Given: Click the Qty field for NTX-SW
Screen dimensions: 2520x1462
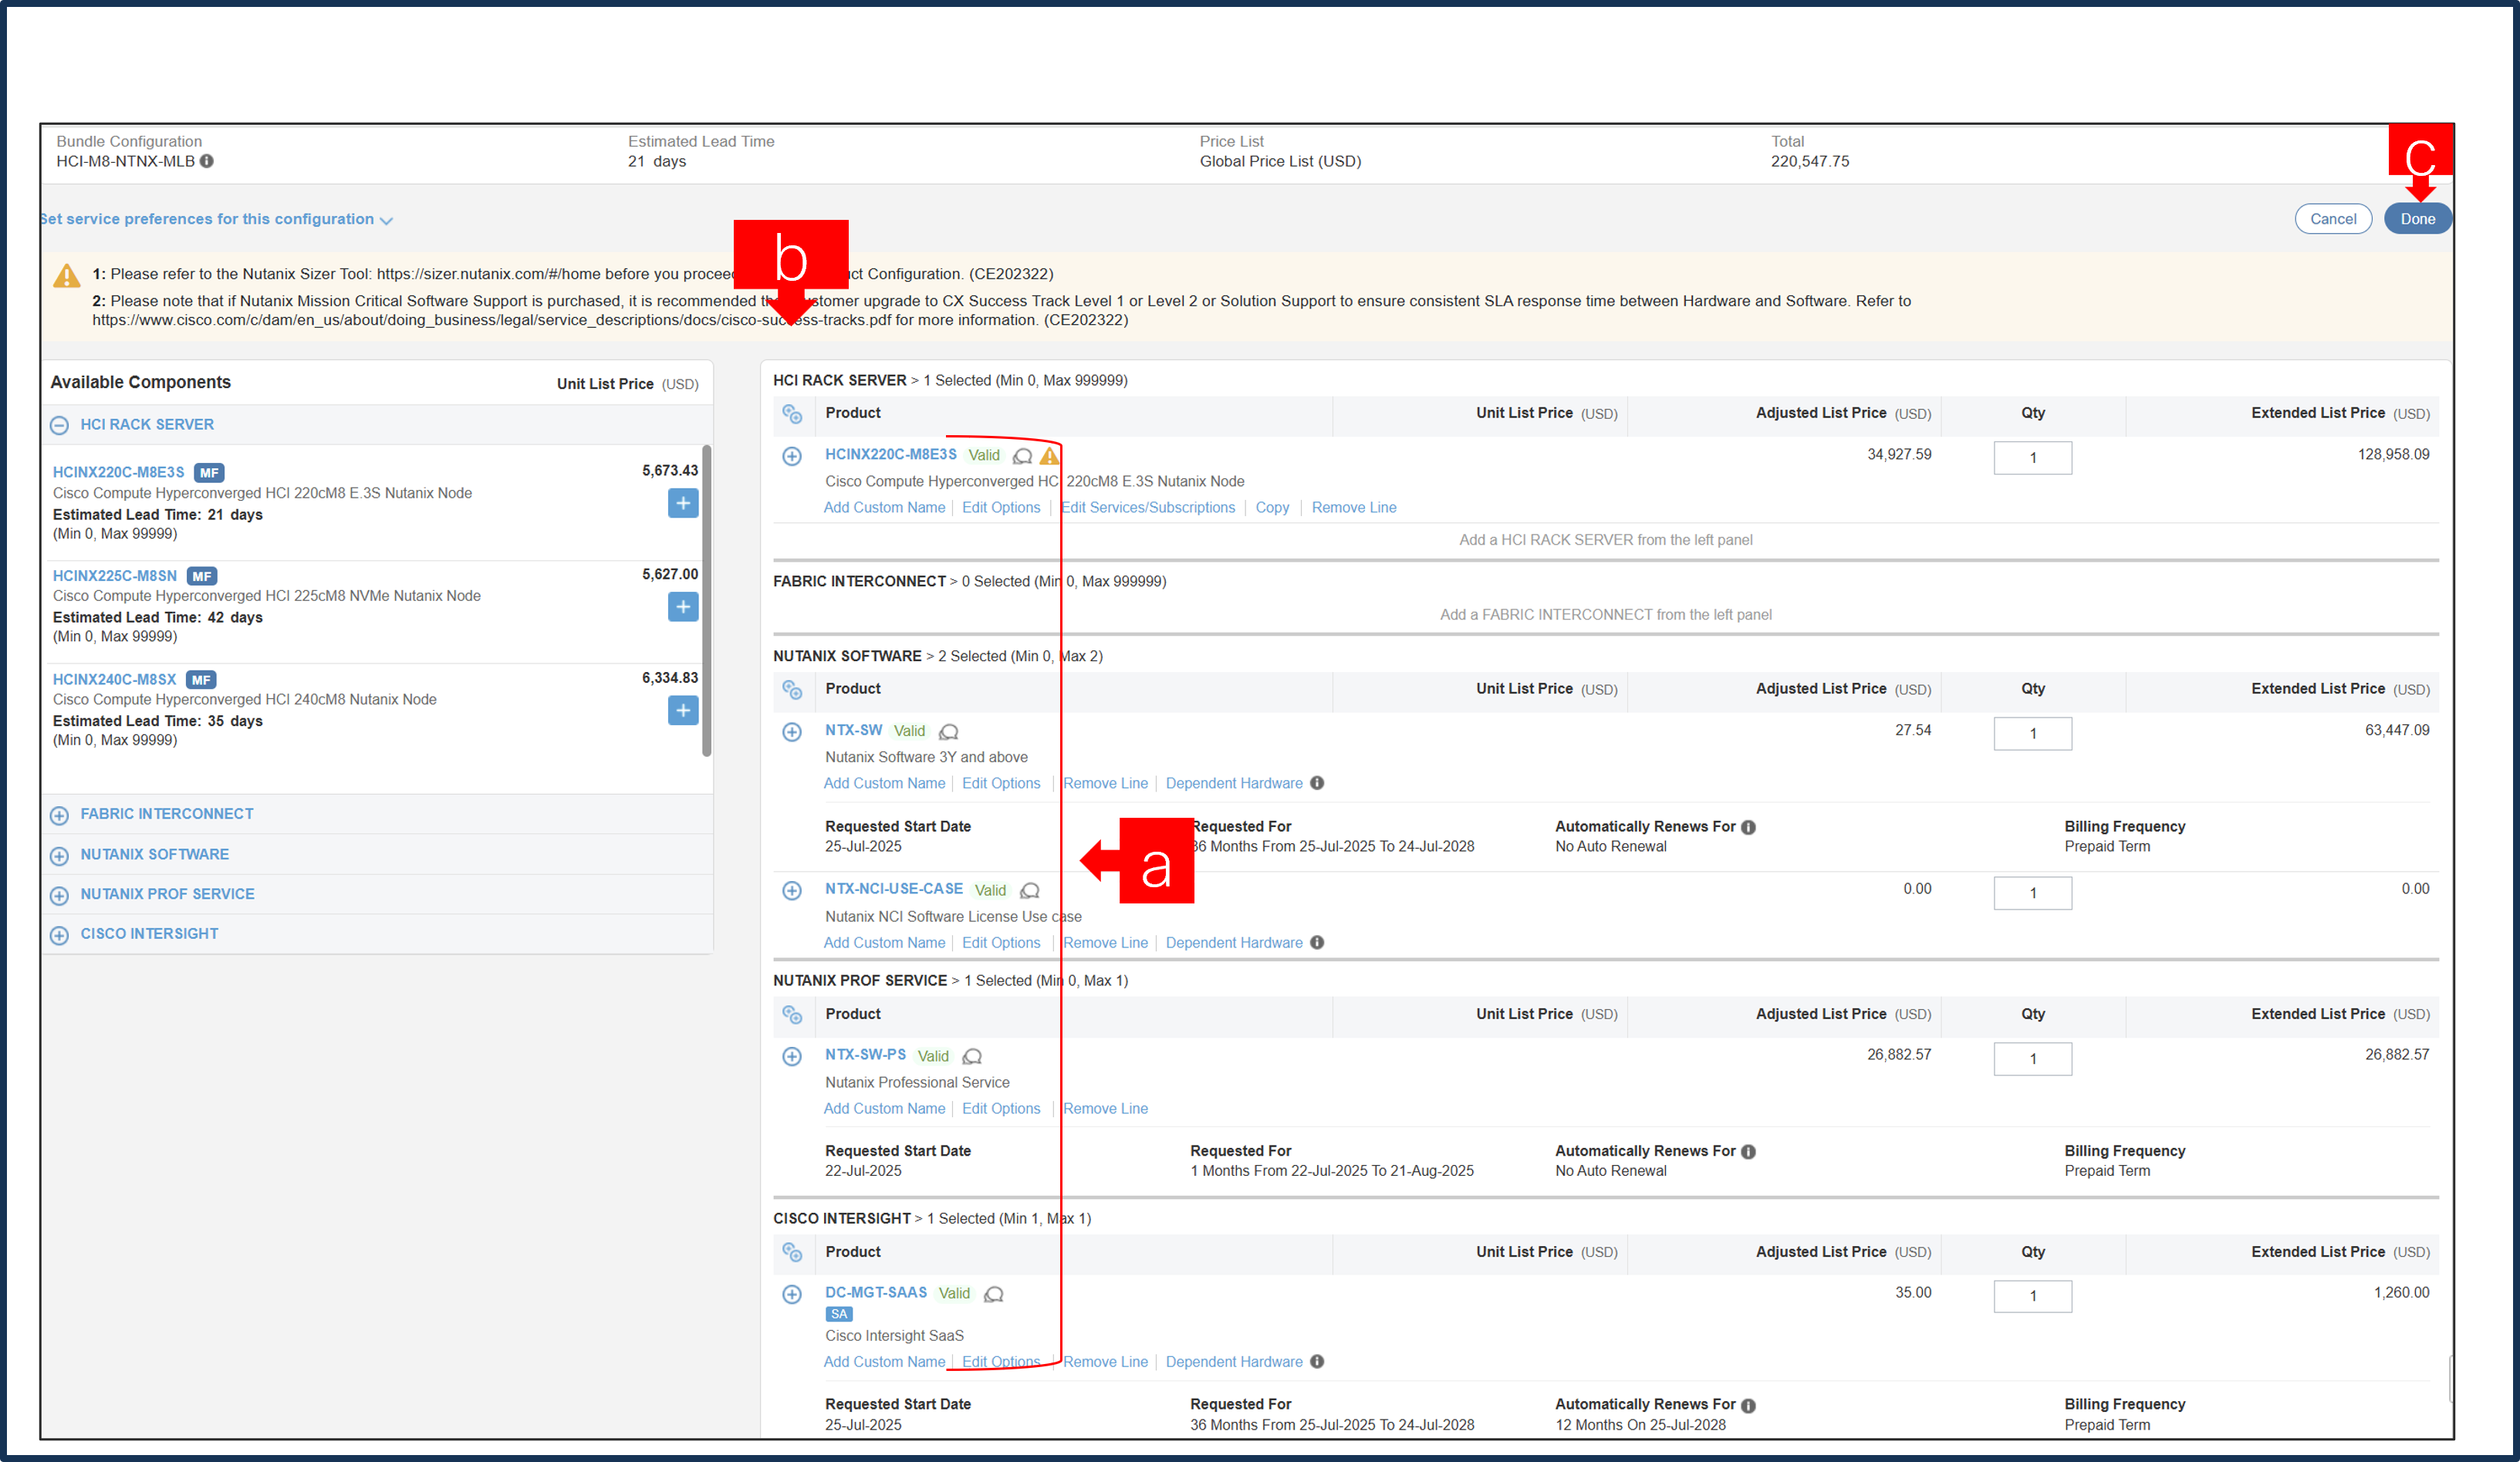Looking at the screenshot, I should tap(2032, 733).
